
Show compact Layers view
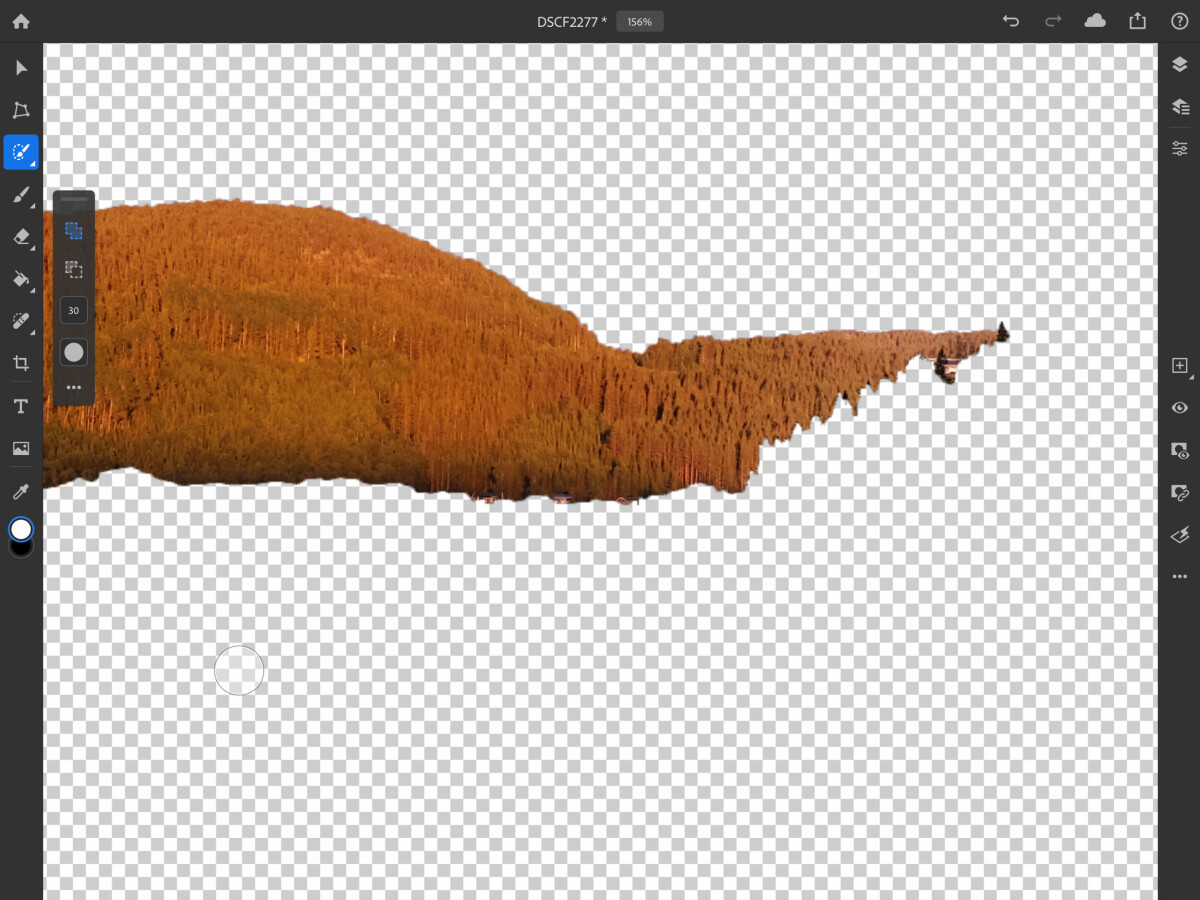[x=1180, y=65]
